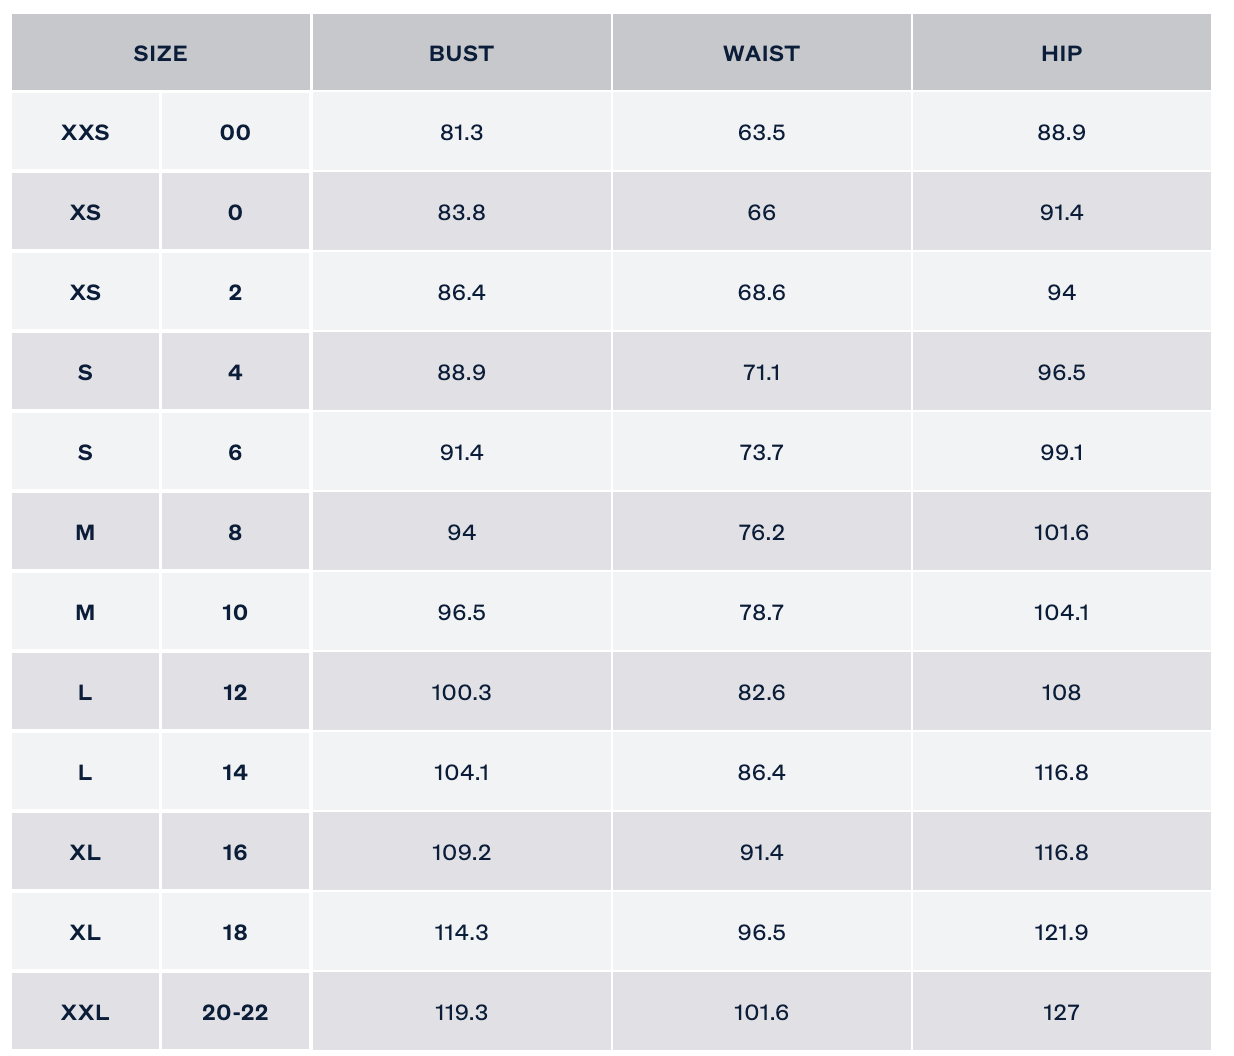Click waist value 68.6
Viewport: 1234px width, 1056px height.
(761, 292)
